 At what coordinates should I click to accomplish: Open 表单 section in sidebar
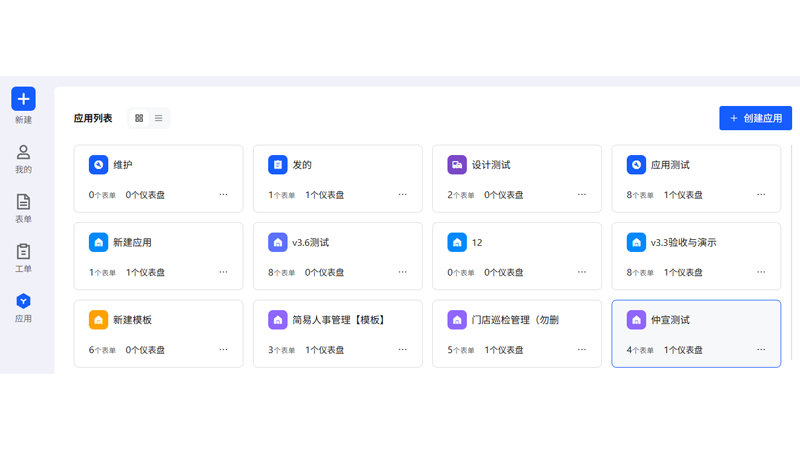click(23, 208)
